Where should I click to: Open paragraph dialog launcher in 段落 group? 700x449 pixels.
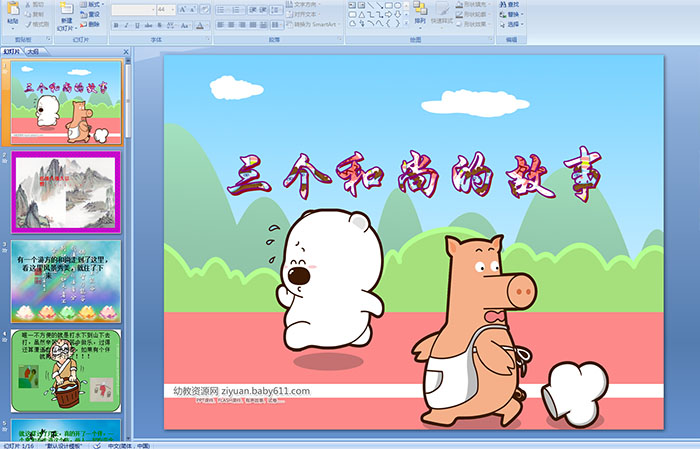click(x=340, y=39)
